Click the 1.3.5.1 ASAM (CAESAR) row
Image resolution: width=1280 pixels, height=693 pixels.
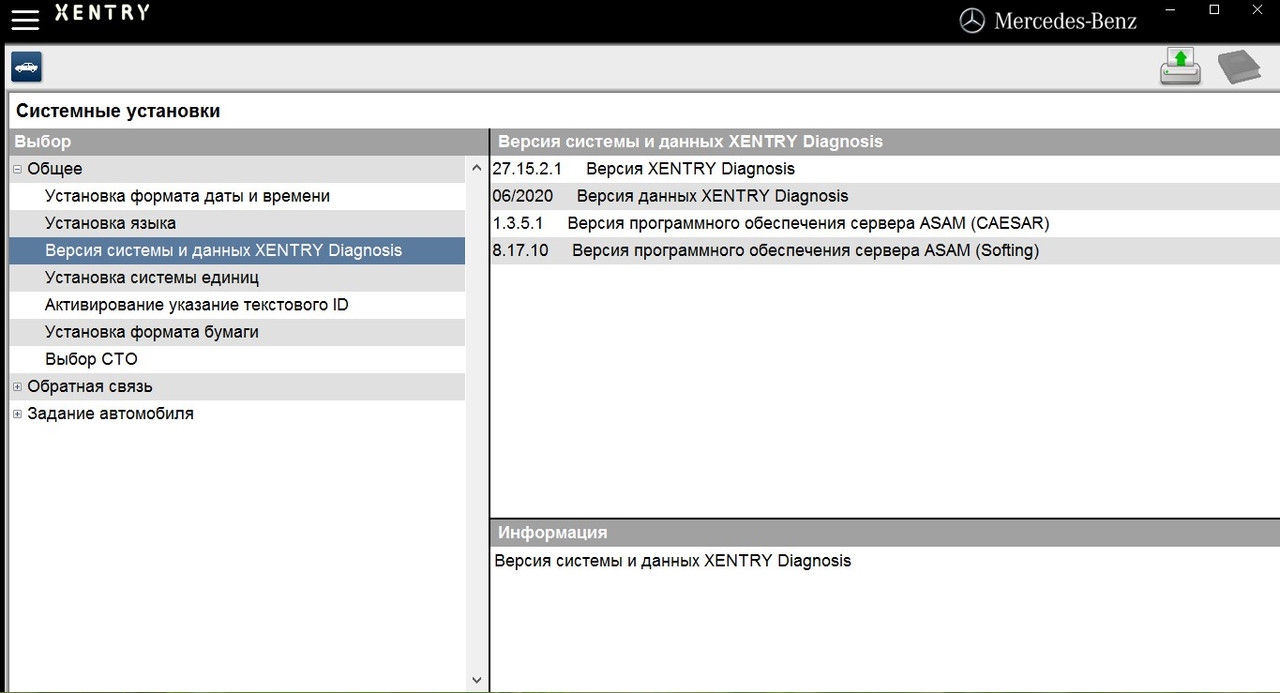coord(885,223)
